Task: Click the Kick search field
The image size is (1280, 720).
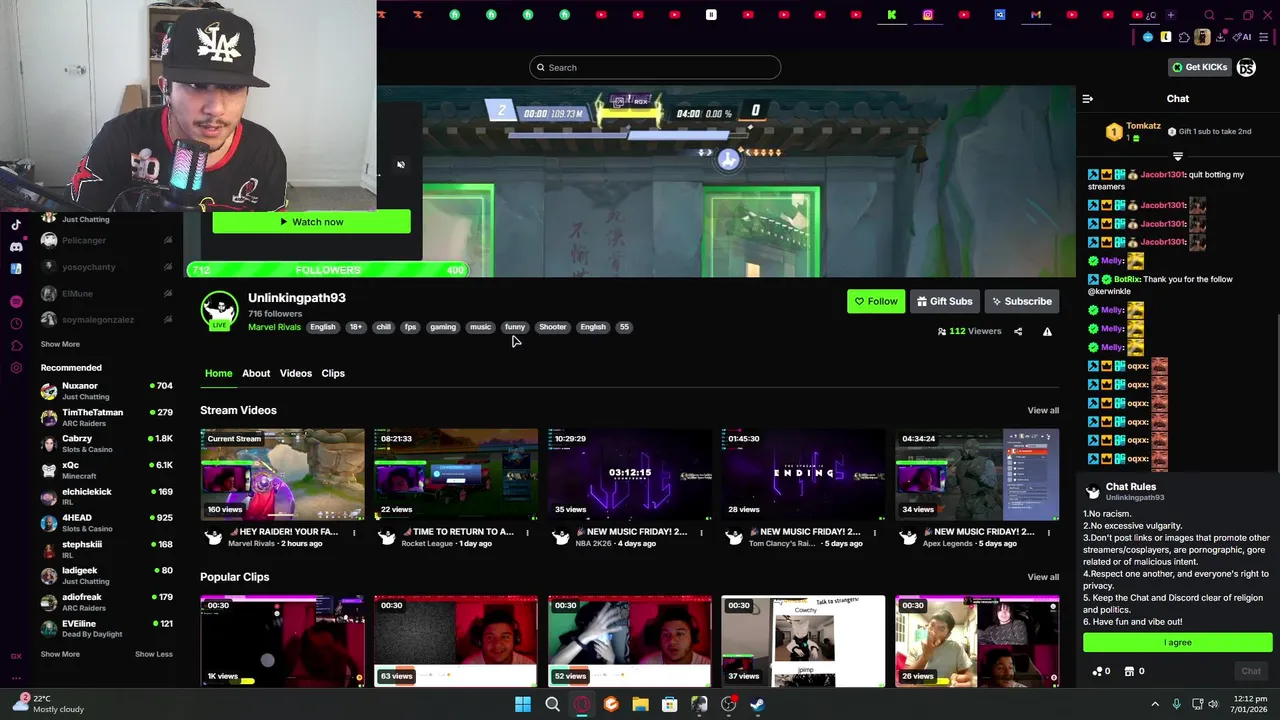Action: click(655, 67)
